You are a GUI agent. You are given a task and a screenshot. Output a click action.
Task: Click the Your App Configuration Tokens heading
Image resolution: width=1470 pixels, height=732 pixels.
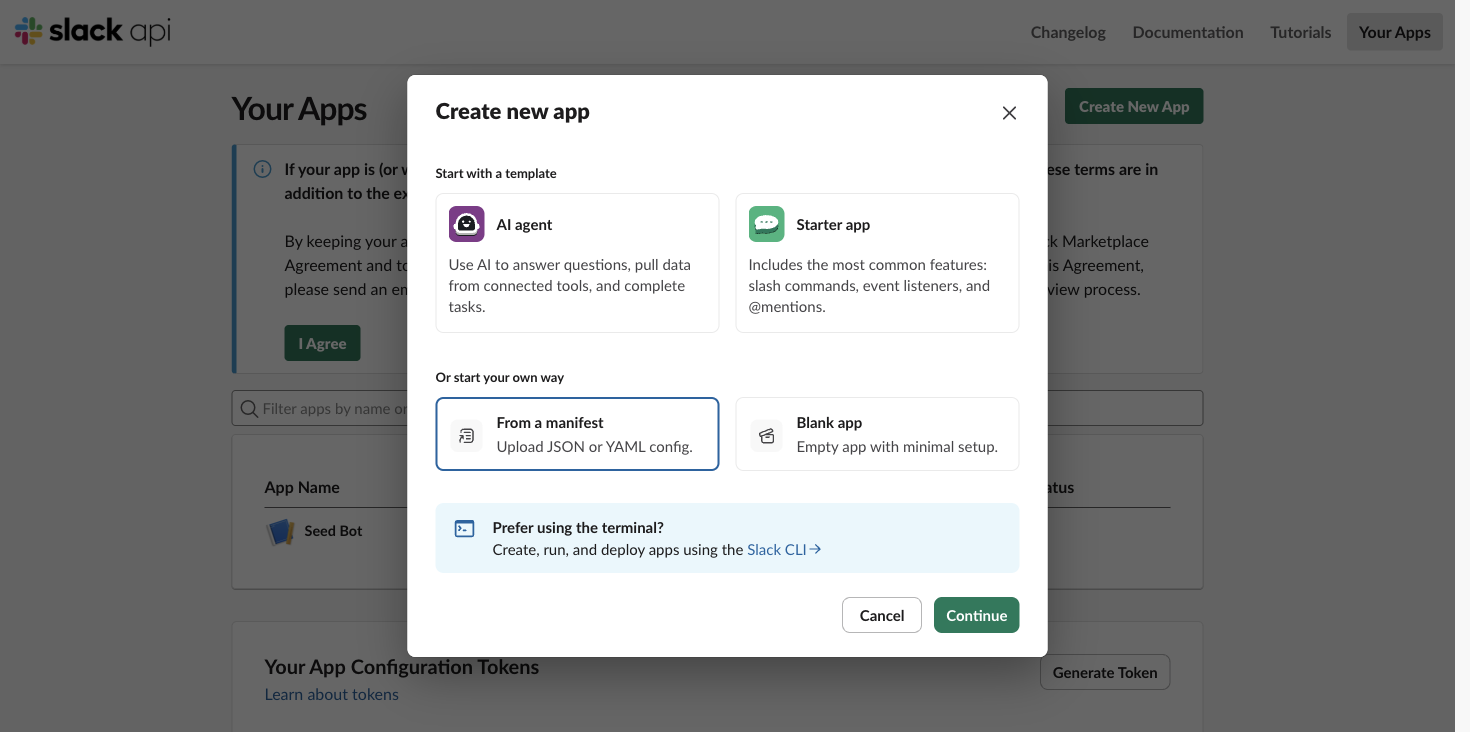[402, 667]
